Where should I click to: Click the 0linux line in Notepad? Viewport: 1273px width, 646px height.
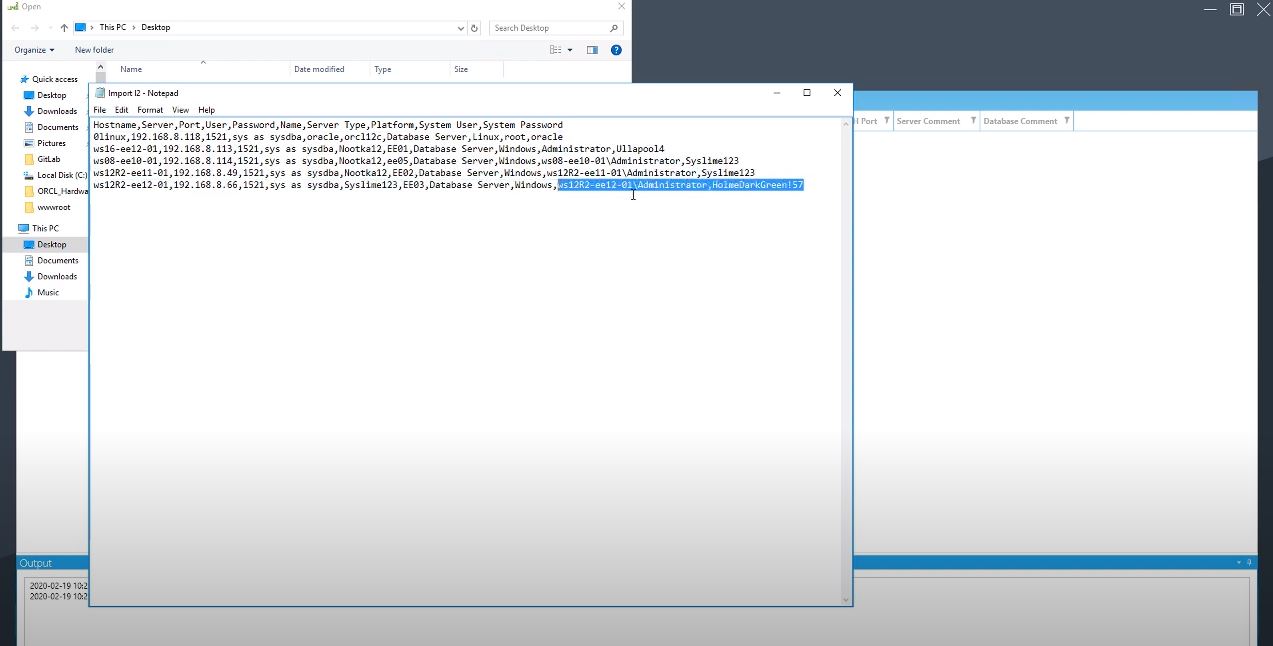coord(328,137)
